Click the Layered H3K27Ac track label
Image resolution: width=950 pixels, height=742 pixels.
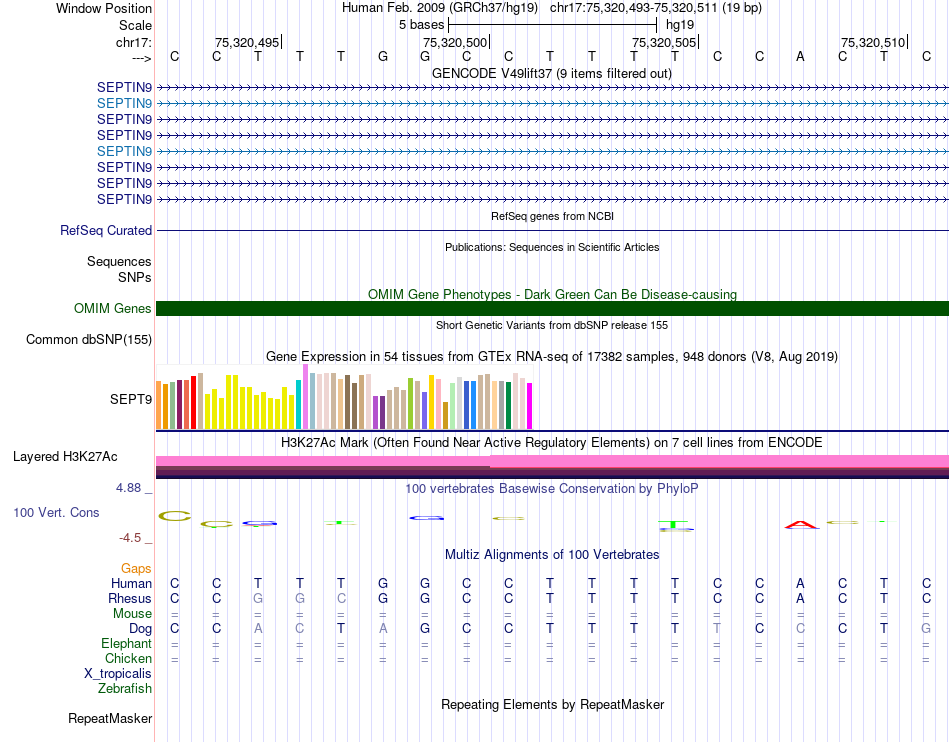click(65, 457)
